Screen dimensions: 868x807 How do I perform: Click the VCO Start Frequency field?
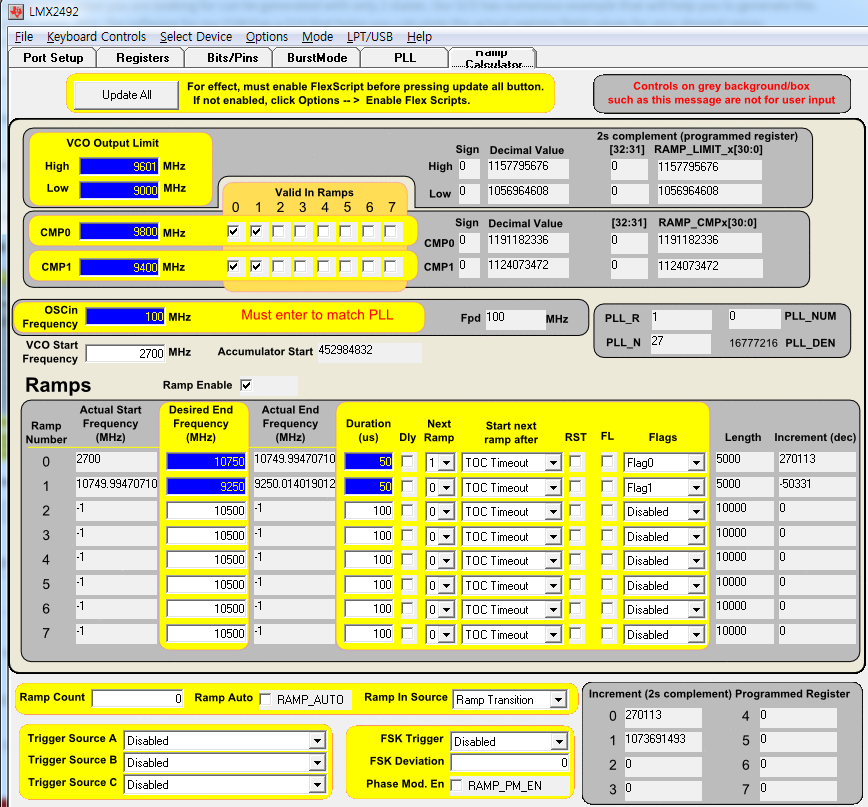coord(125,353)
